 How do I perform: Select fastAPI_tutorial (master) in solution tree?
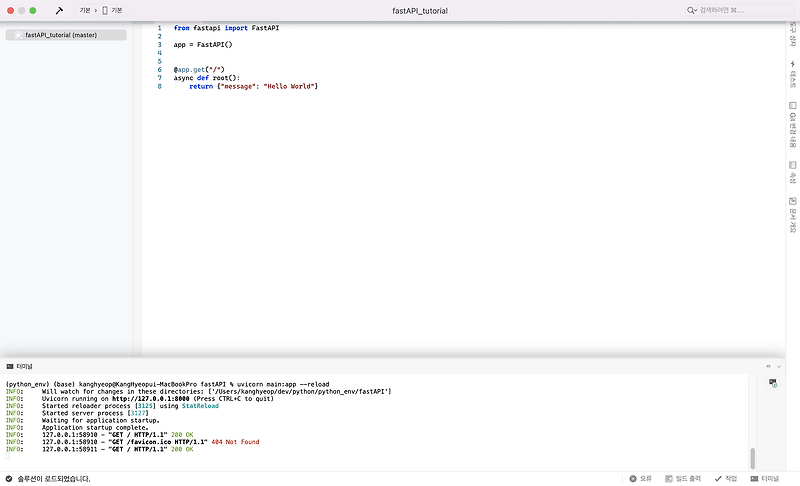tap(66, 35)
